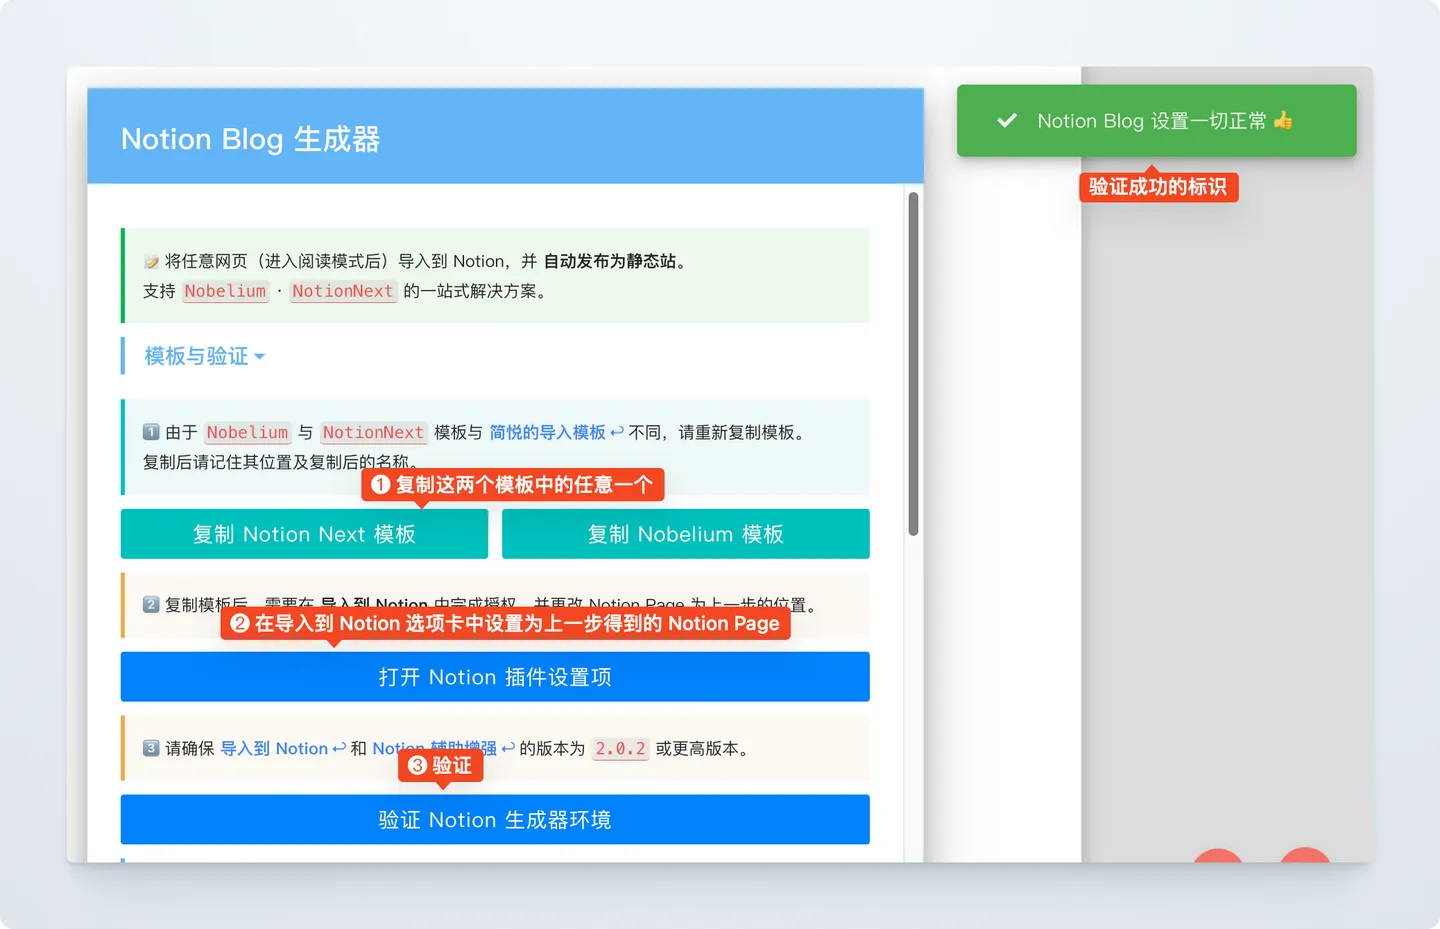The width and height of the screenshot is (1440, 929).
Task: Click 验证 Notion 生成器环境 button
Action: click(x=495, y=820)
